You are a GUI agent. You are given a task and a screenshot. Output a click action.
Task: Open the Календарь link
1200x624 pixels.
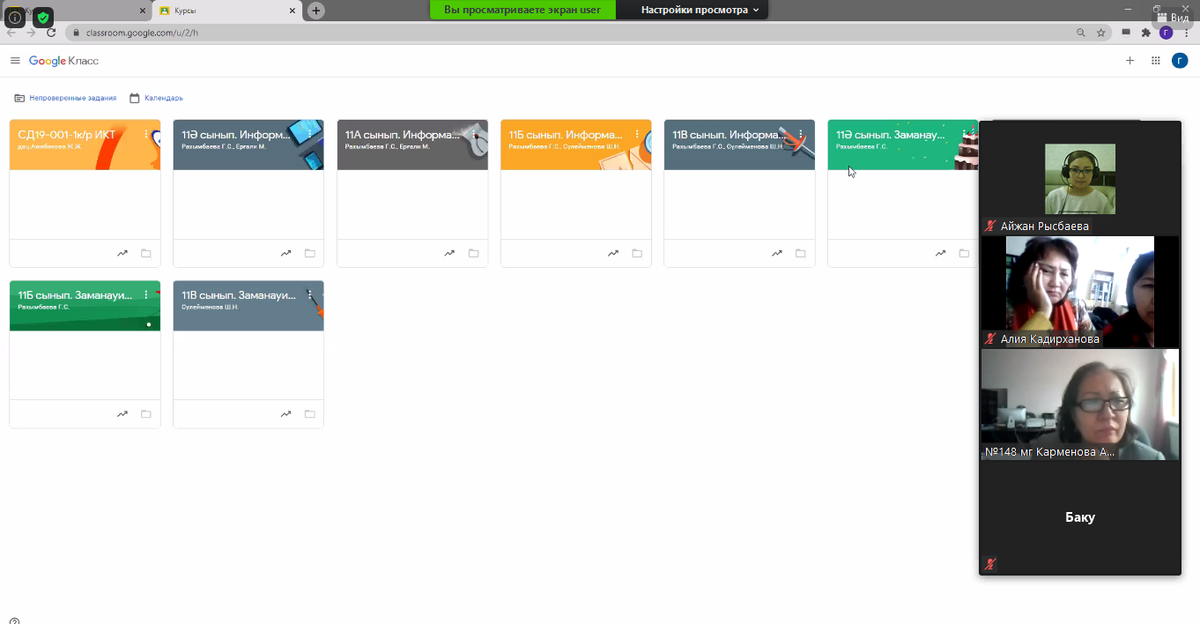pos(156,98)
